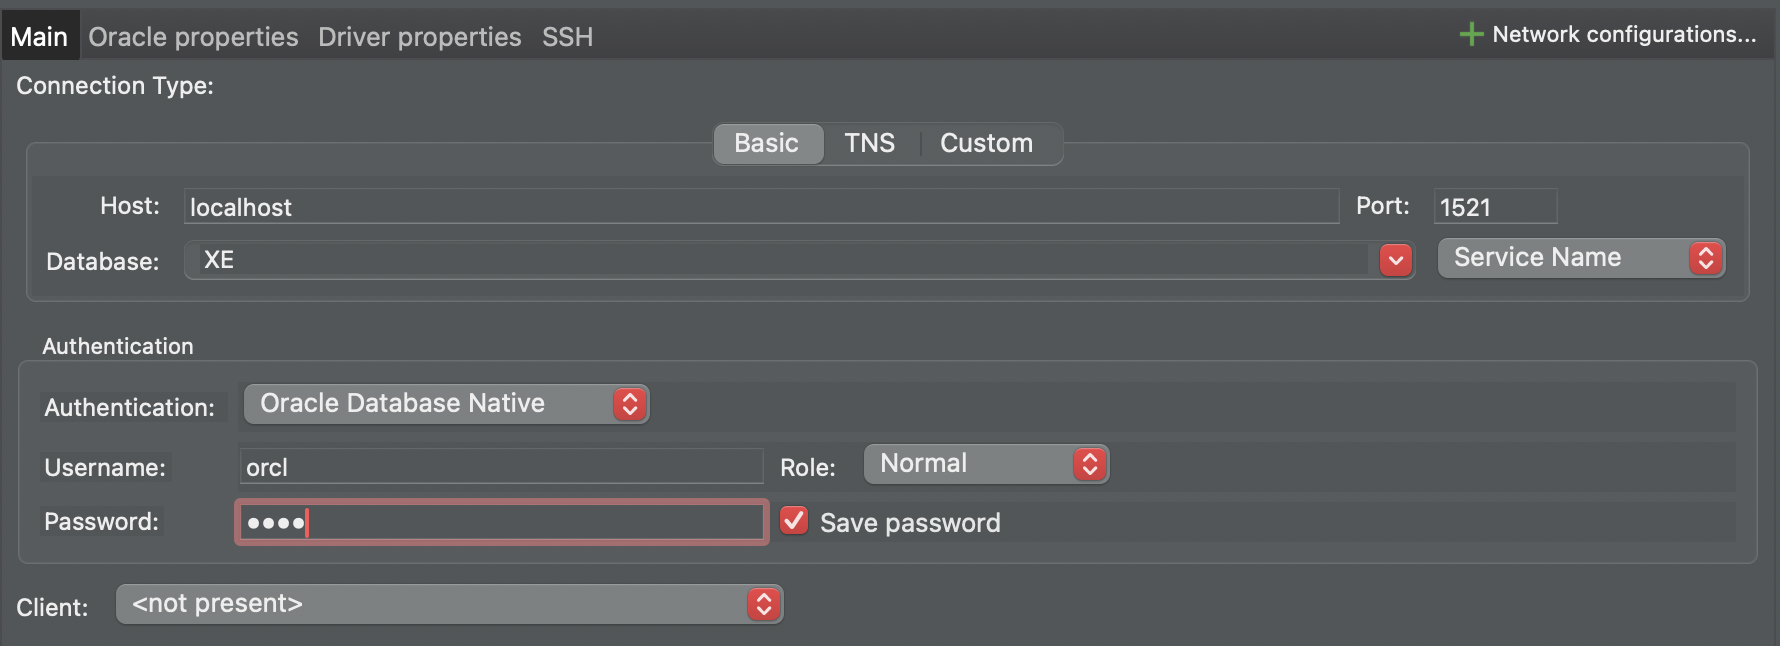Select Custom connection type
The height and width of the screenshot is (646, 1780).
pos(986,143)
